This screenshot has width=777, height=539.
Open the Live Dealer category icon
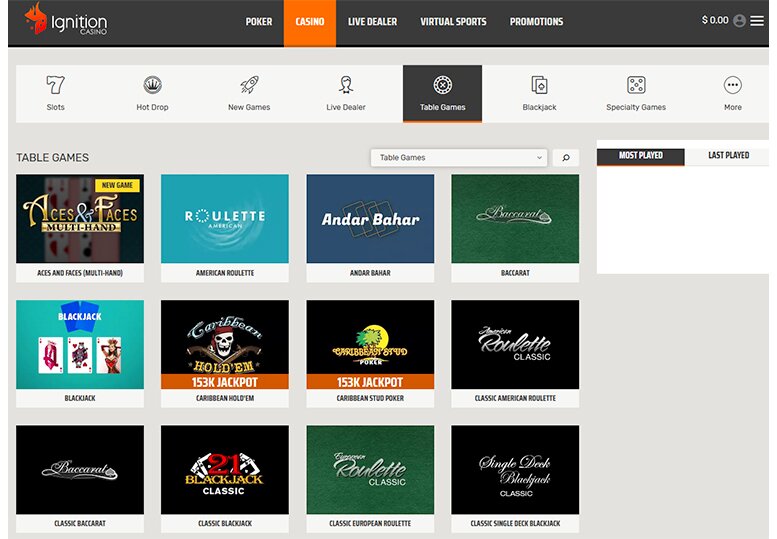pyautogui.click(x=346, y=85)
